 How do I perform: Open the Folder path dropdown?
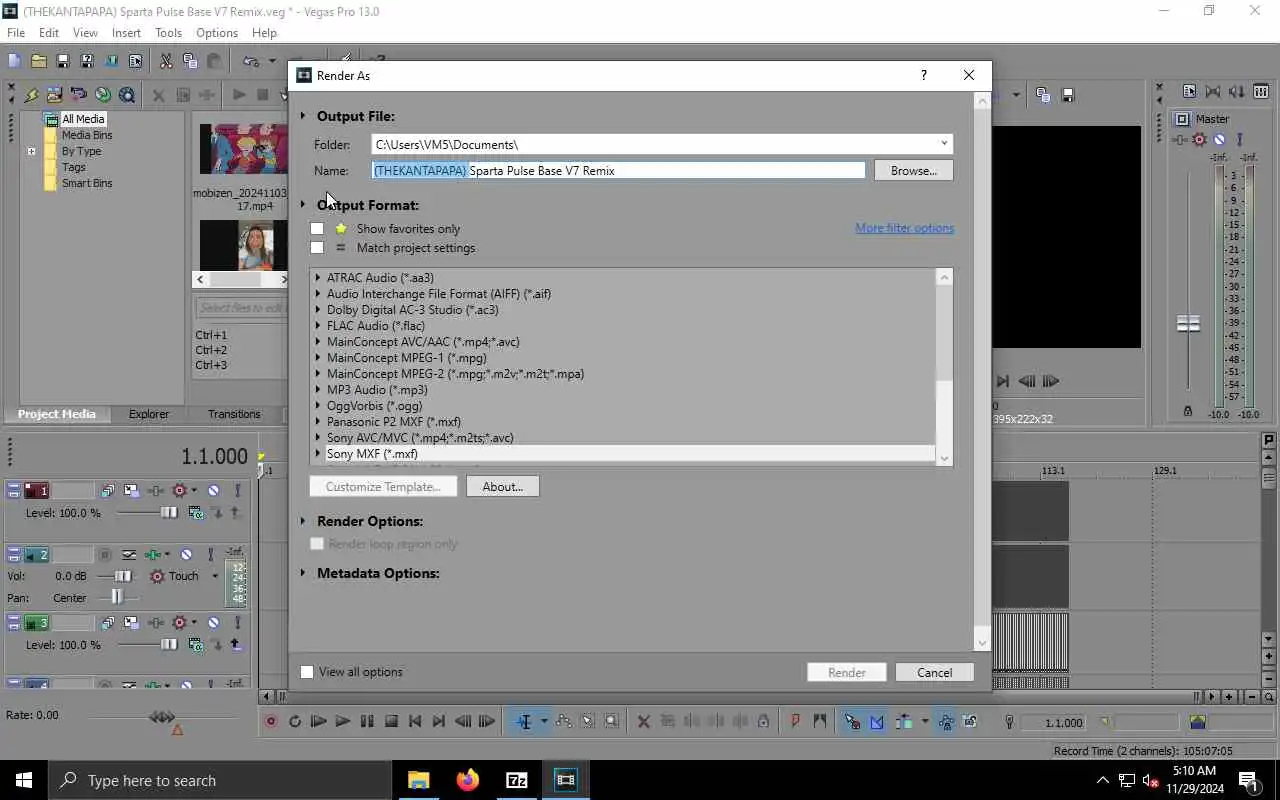[x=943, y=144]
